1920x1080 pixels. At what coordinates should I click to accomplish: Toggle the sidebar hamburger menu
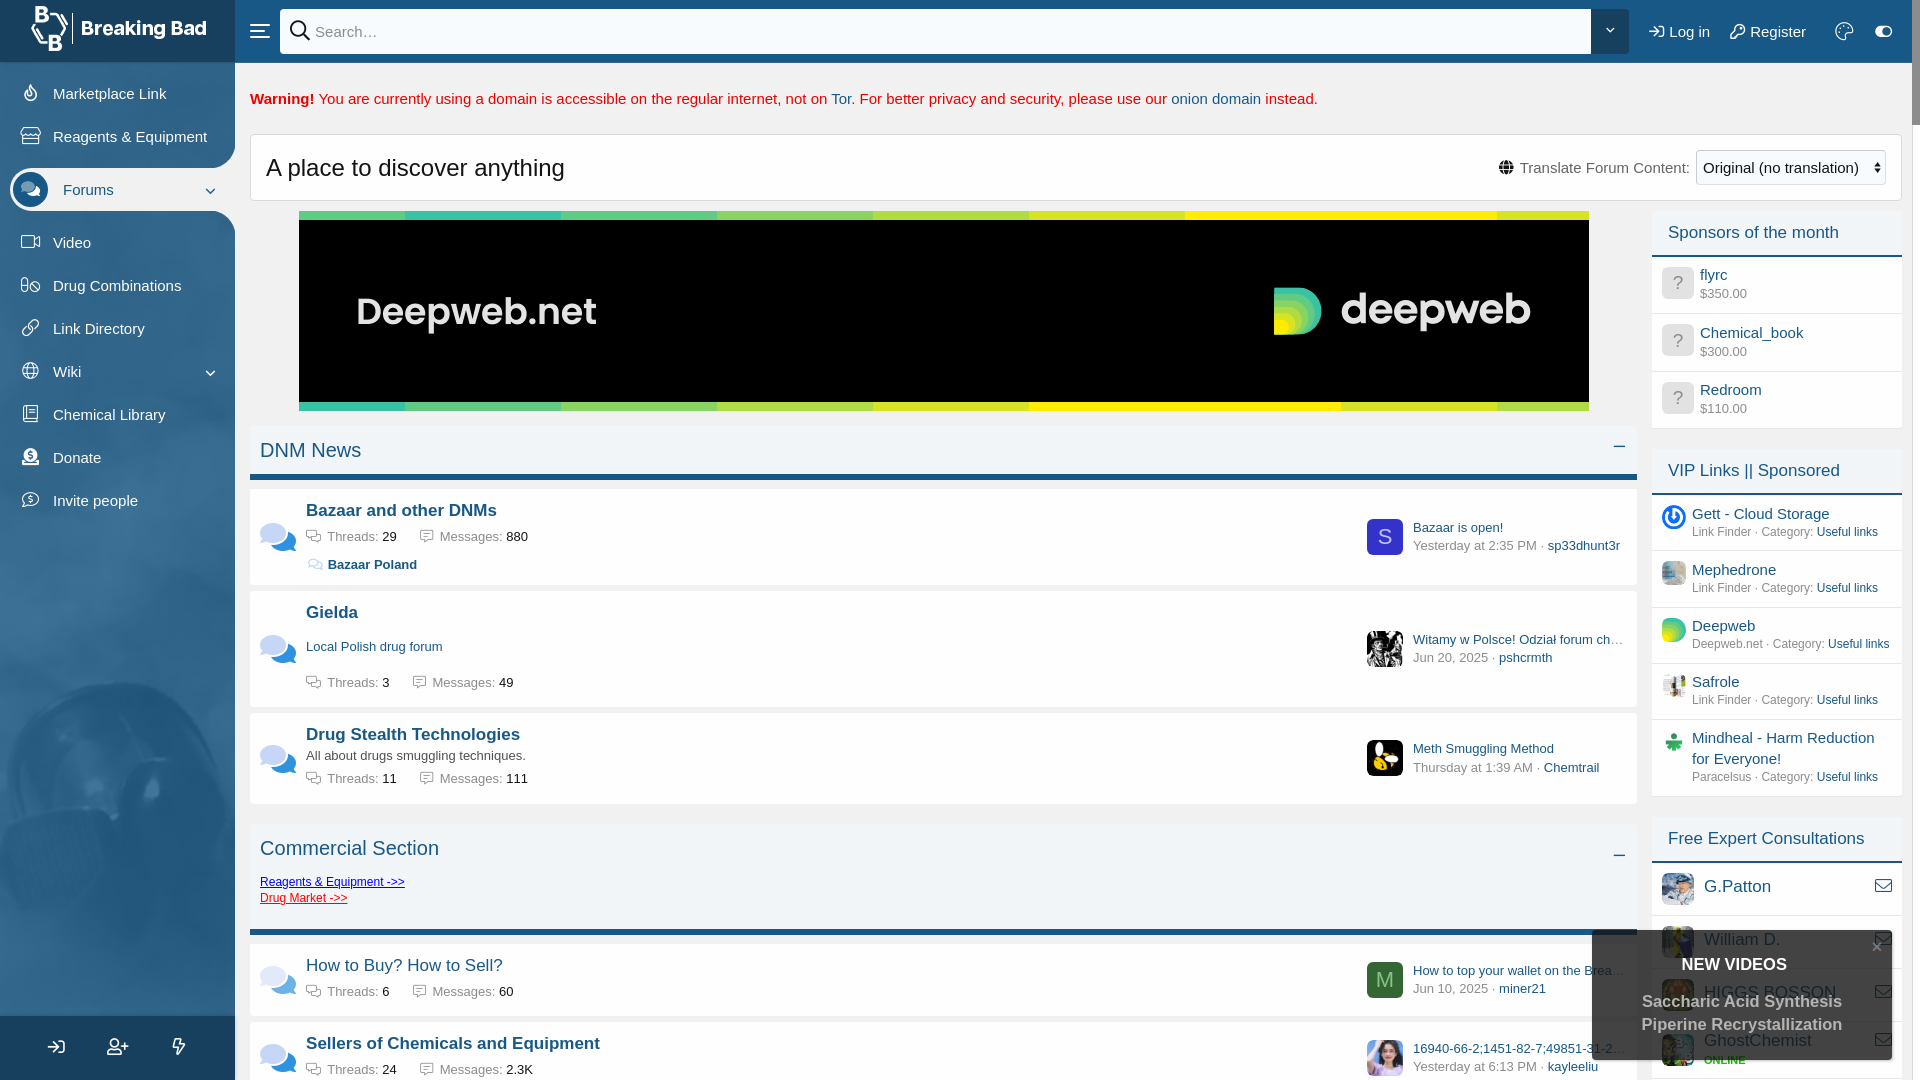[259, 31]
